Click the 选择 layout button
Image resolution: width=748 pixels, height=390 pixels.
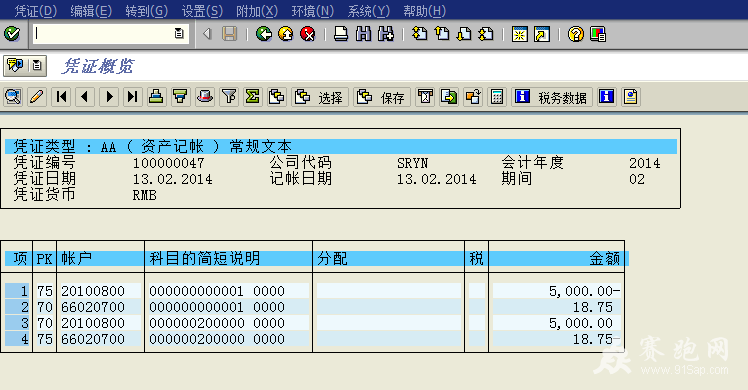[320, 97]
